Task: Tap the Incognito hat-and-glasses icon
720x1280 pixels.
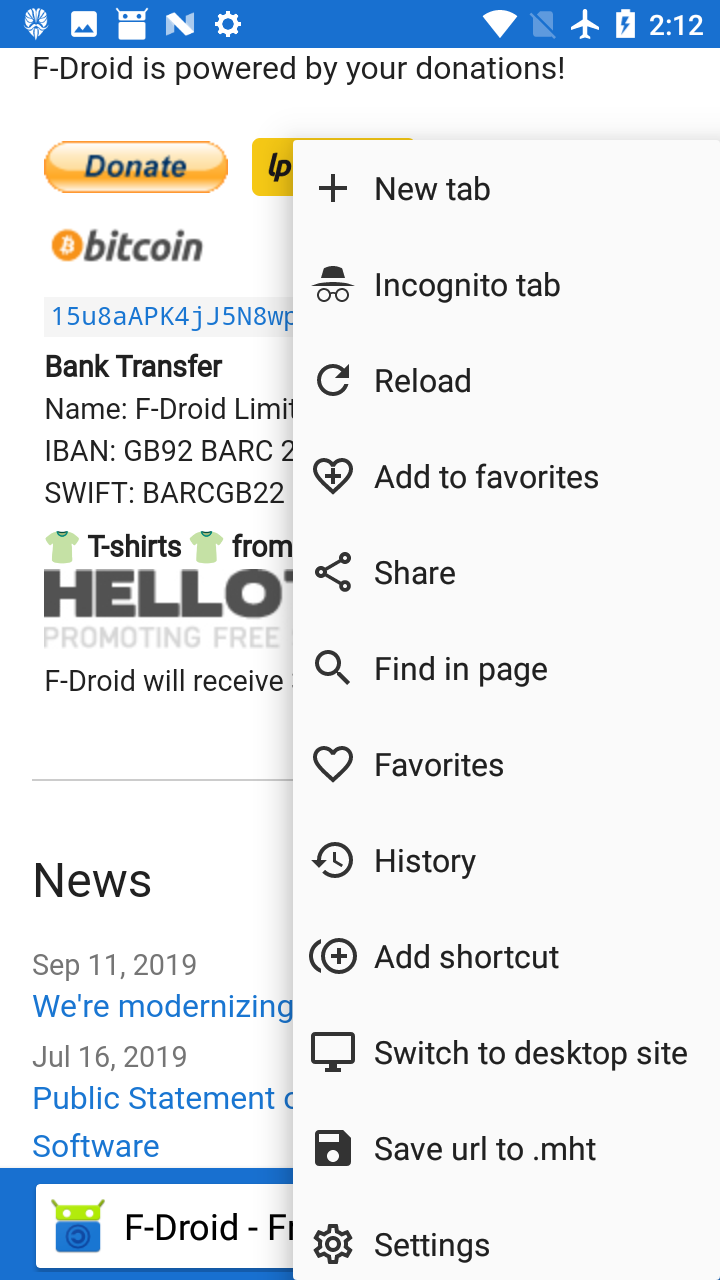Action: click(x=333, y=285)
